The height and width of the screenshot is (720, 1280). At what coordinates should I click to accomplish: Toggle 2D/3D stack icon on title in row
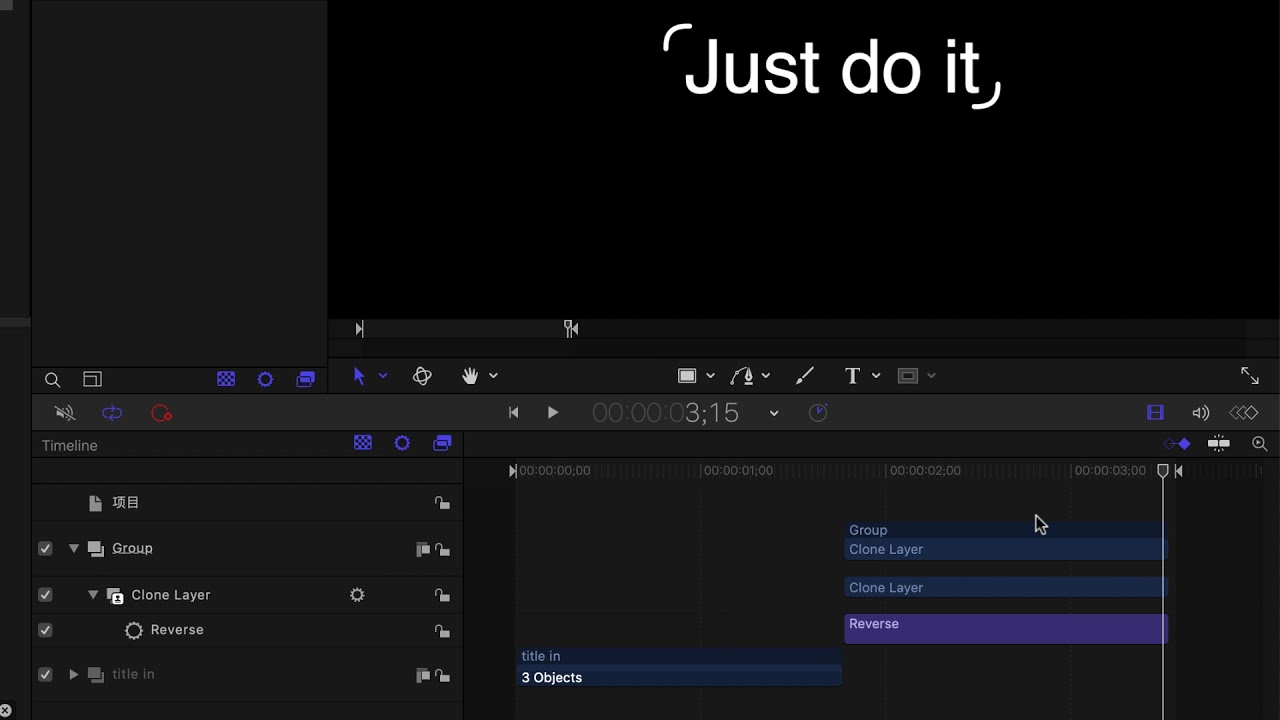(422, 675)
